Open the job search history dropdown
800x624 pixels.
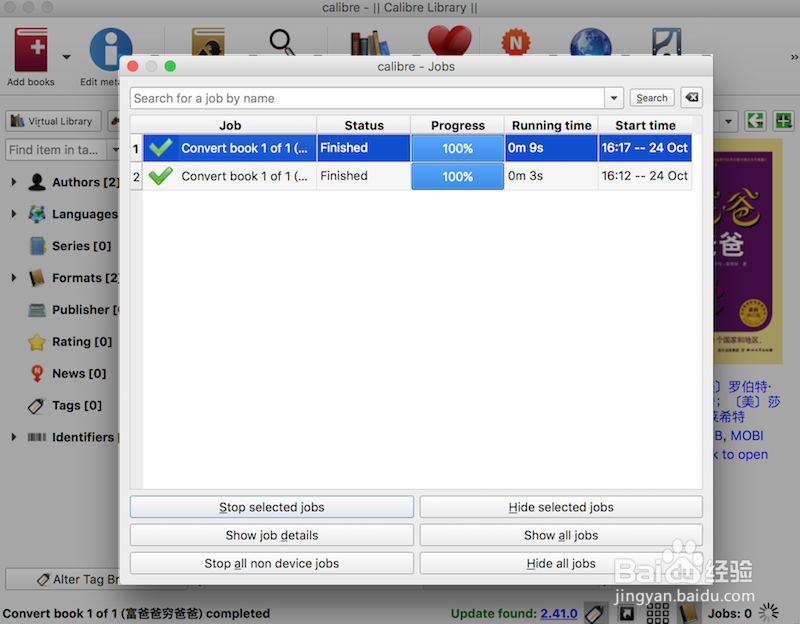click(614, 98)
